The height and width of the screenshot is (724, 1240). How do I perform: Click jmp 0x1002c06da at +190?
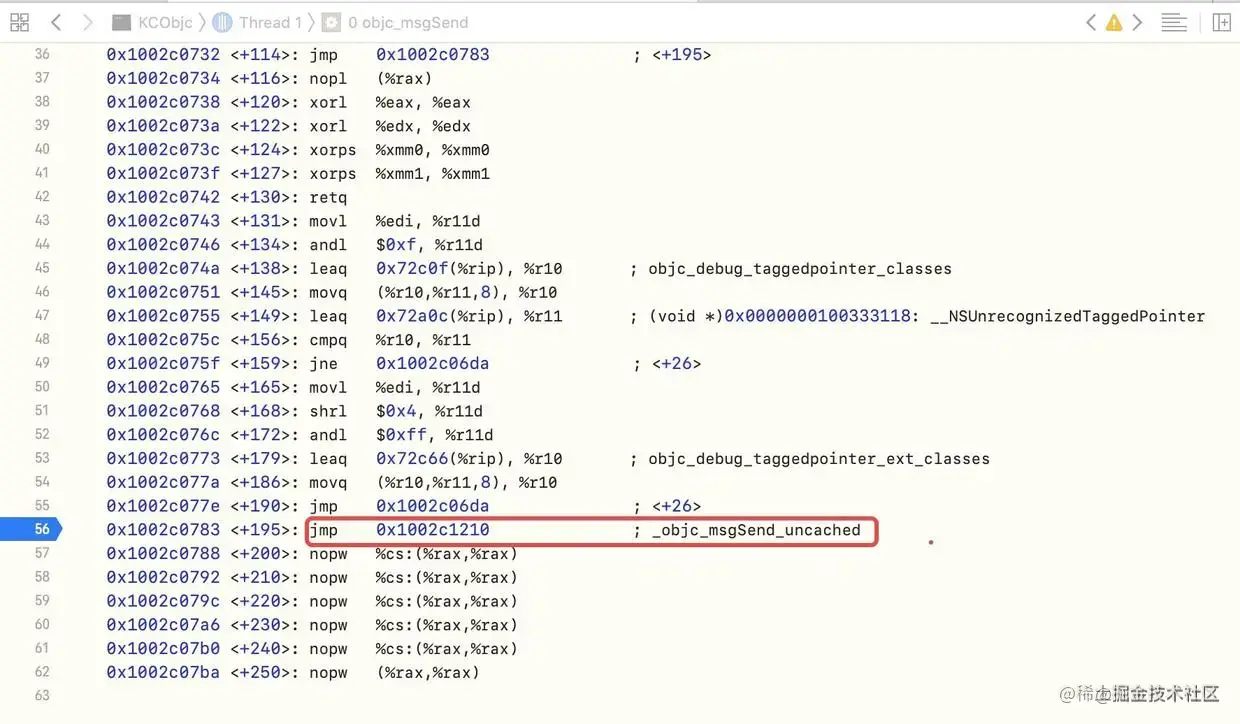(x=399, y=506)
